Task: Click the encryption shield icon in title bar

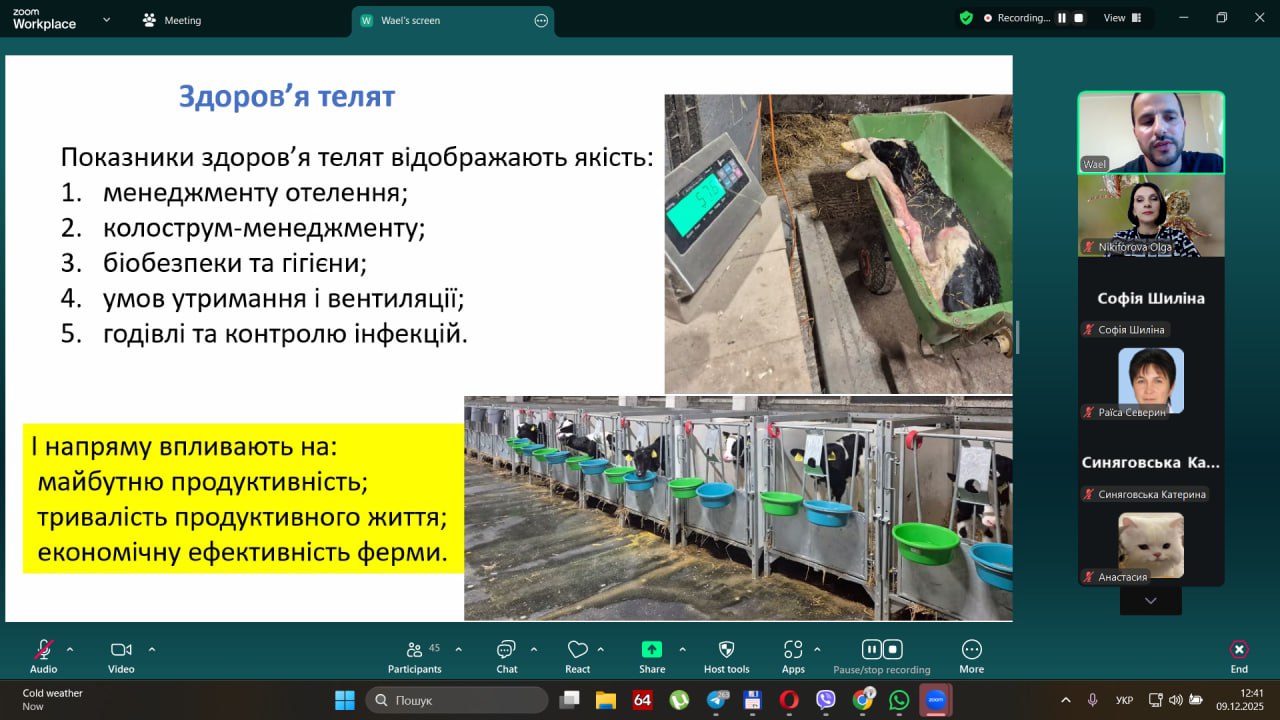Action: point(965,18)
